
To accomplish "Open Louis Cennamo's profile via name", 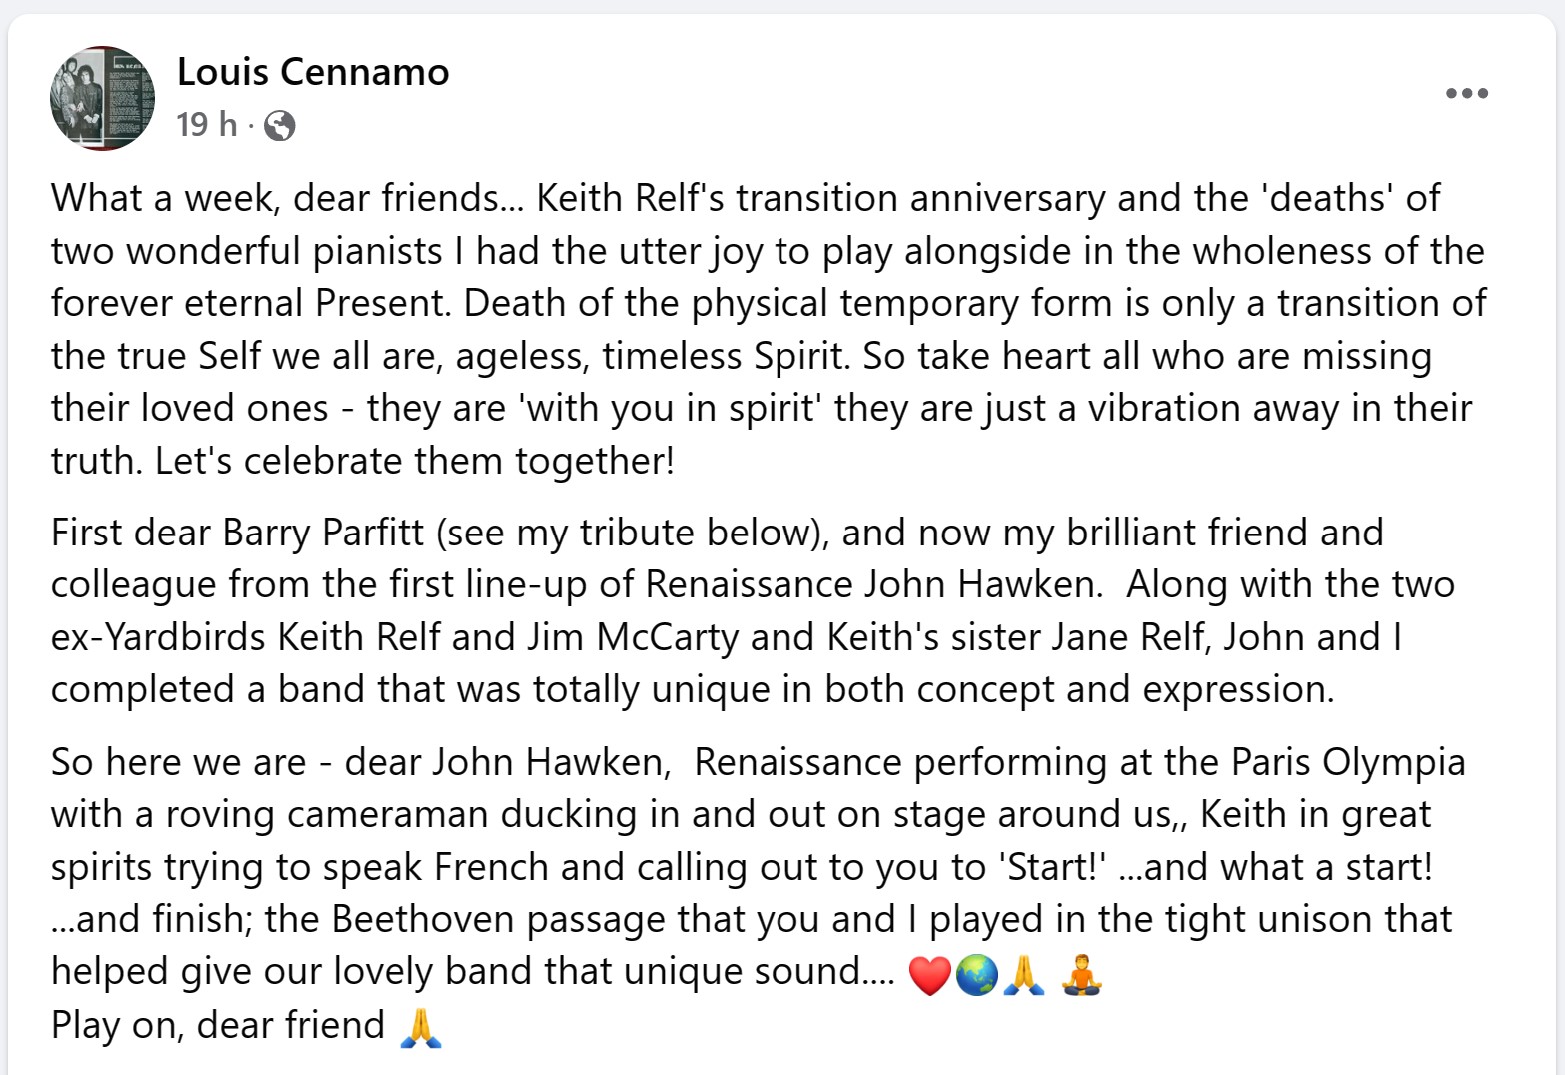I will [x=313, y=72].
